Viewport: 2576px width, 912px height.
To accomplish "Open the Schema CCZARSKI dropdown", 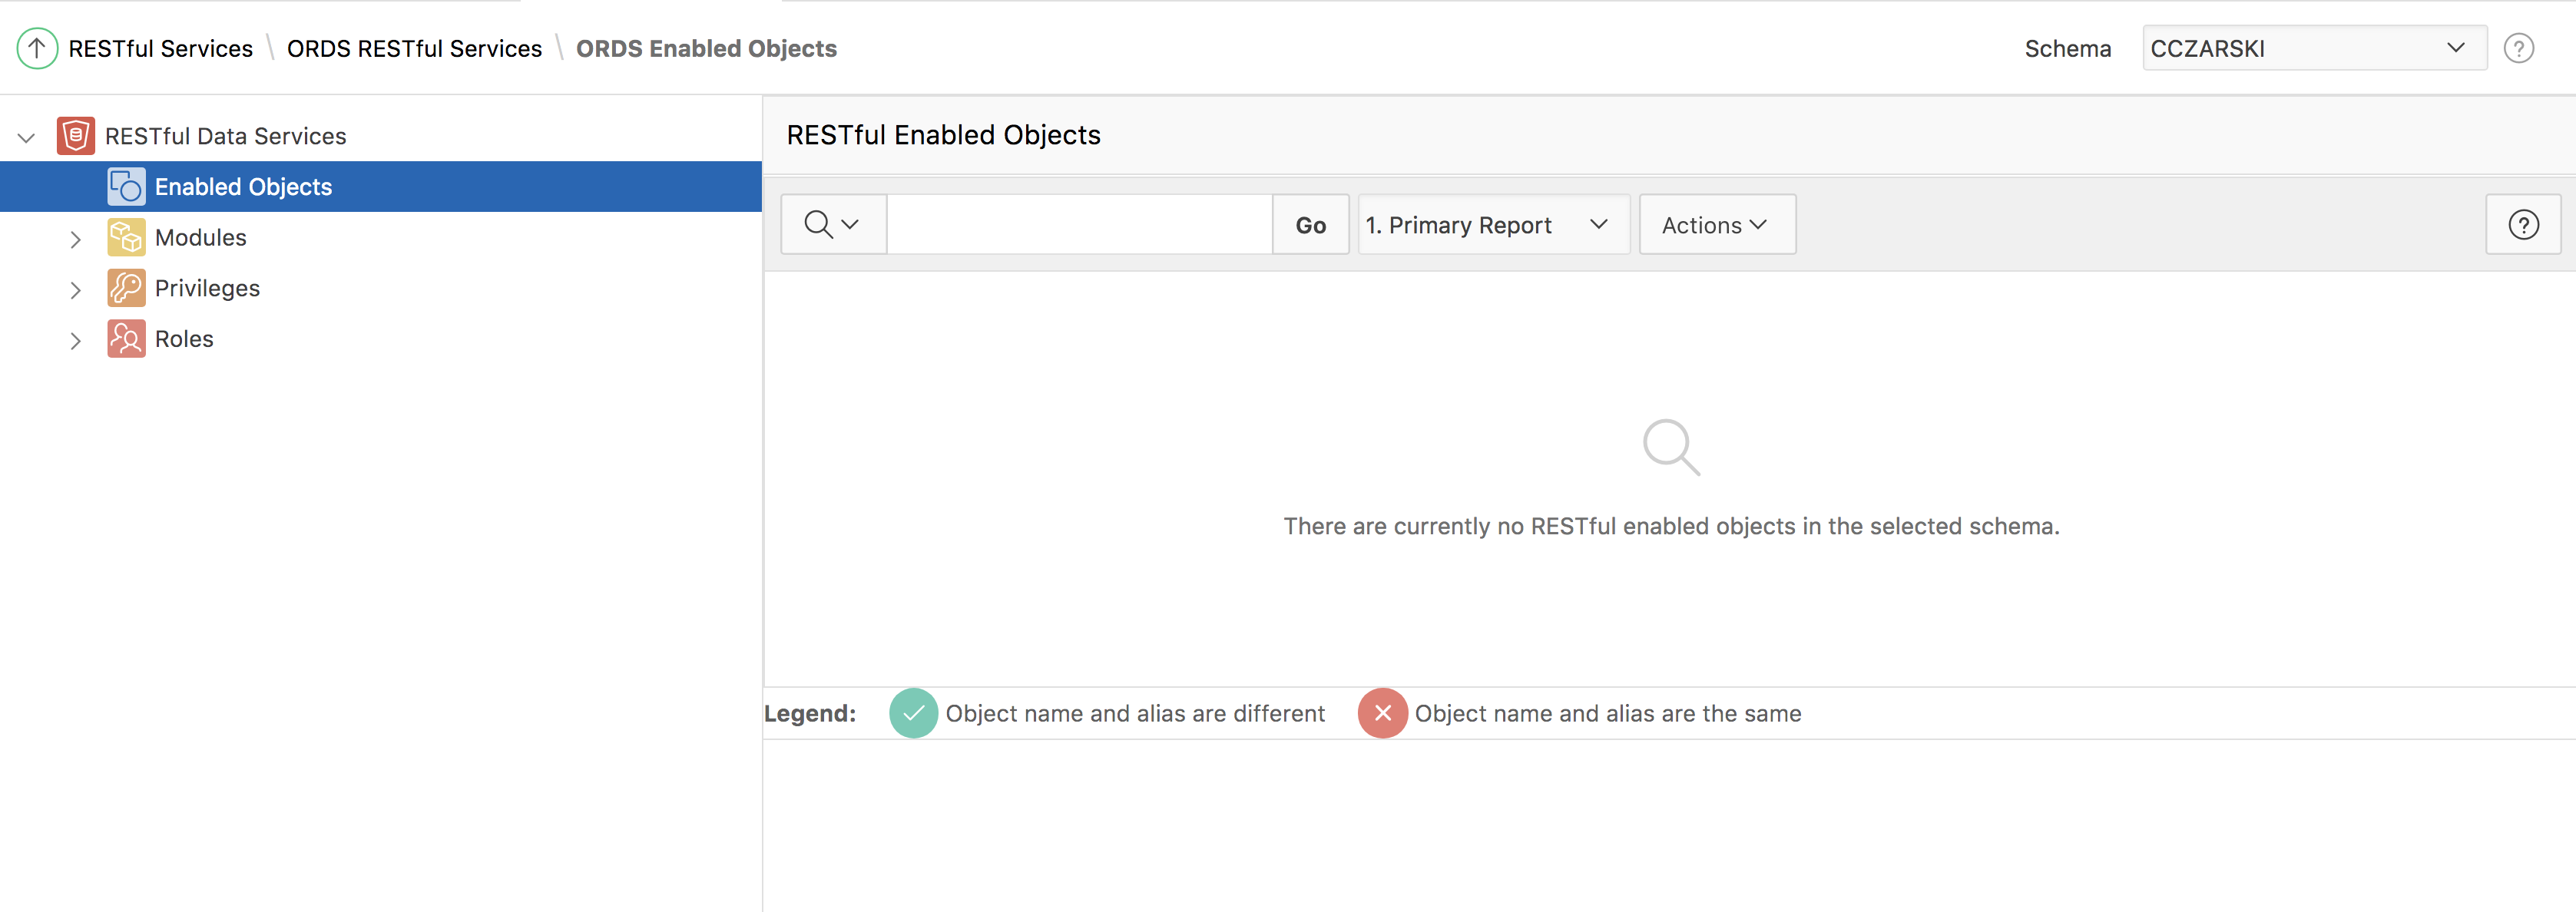I will coord(2313,48).
